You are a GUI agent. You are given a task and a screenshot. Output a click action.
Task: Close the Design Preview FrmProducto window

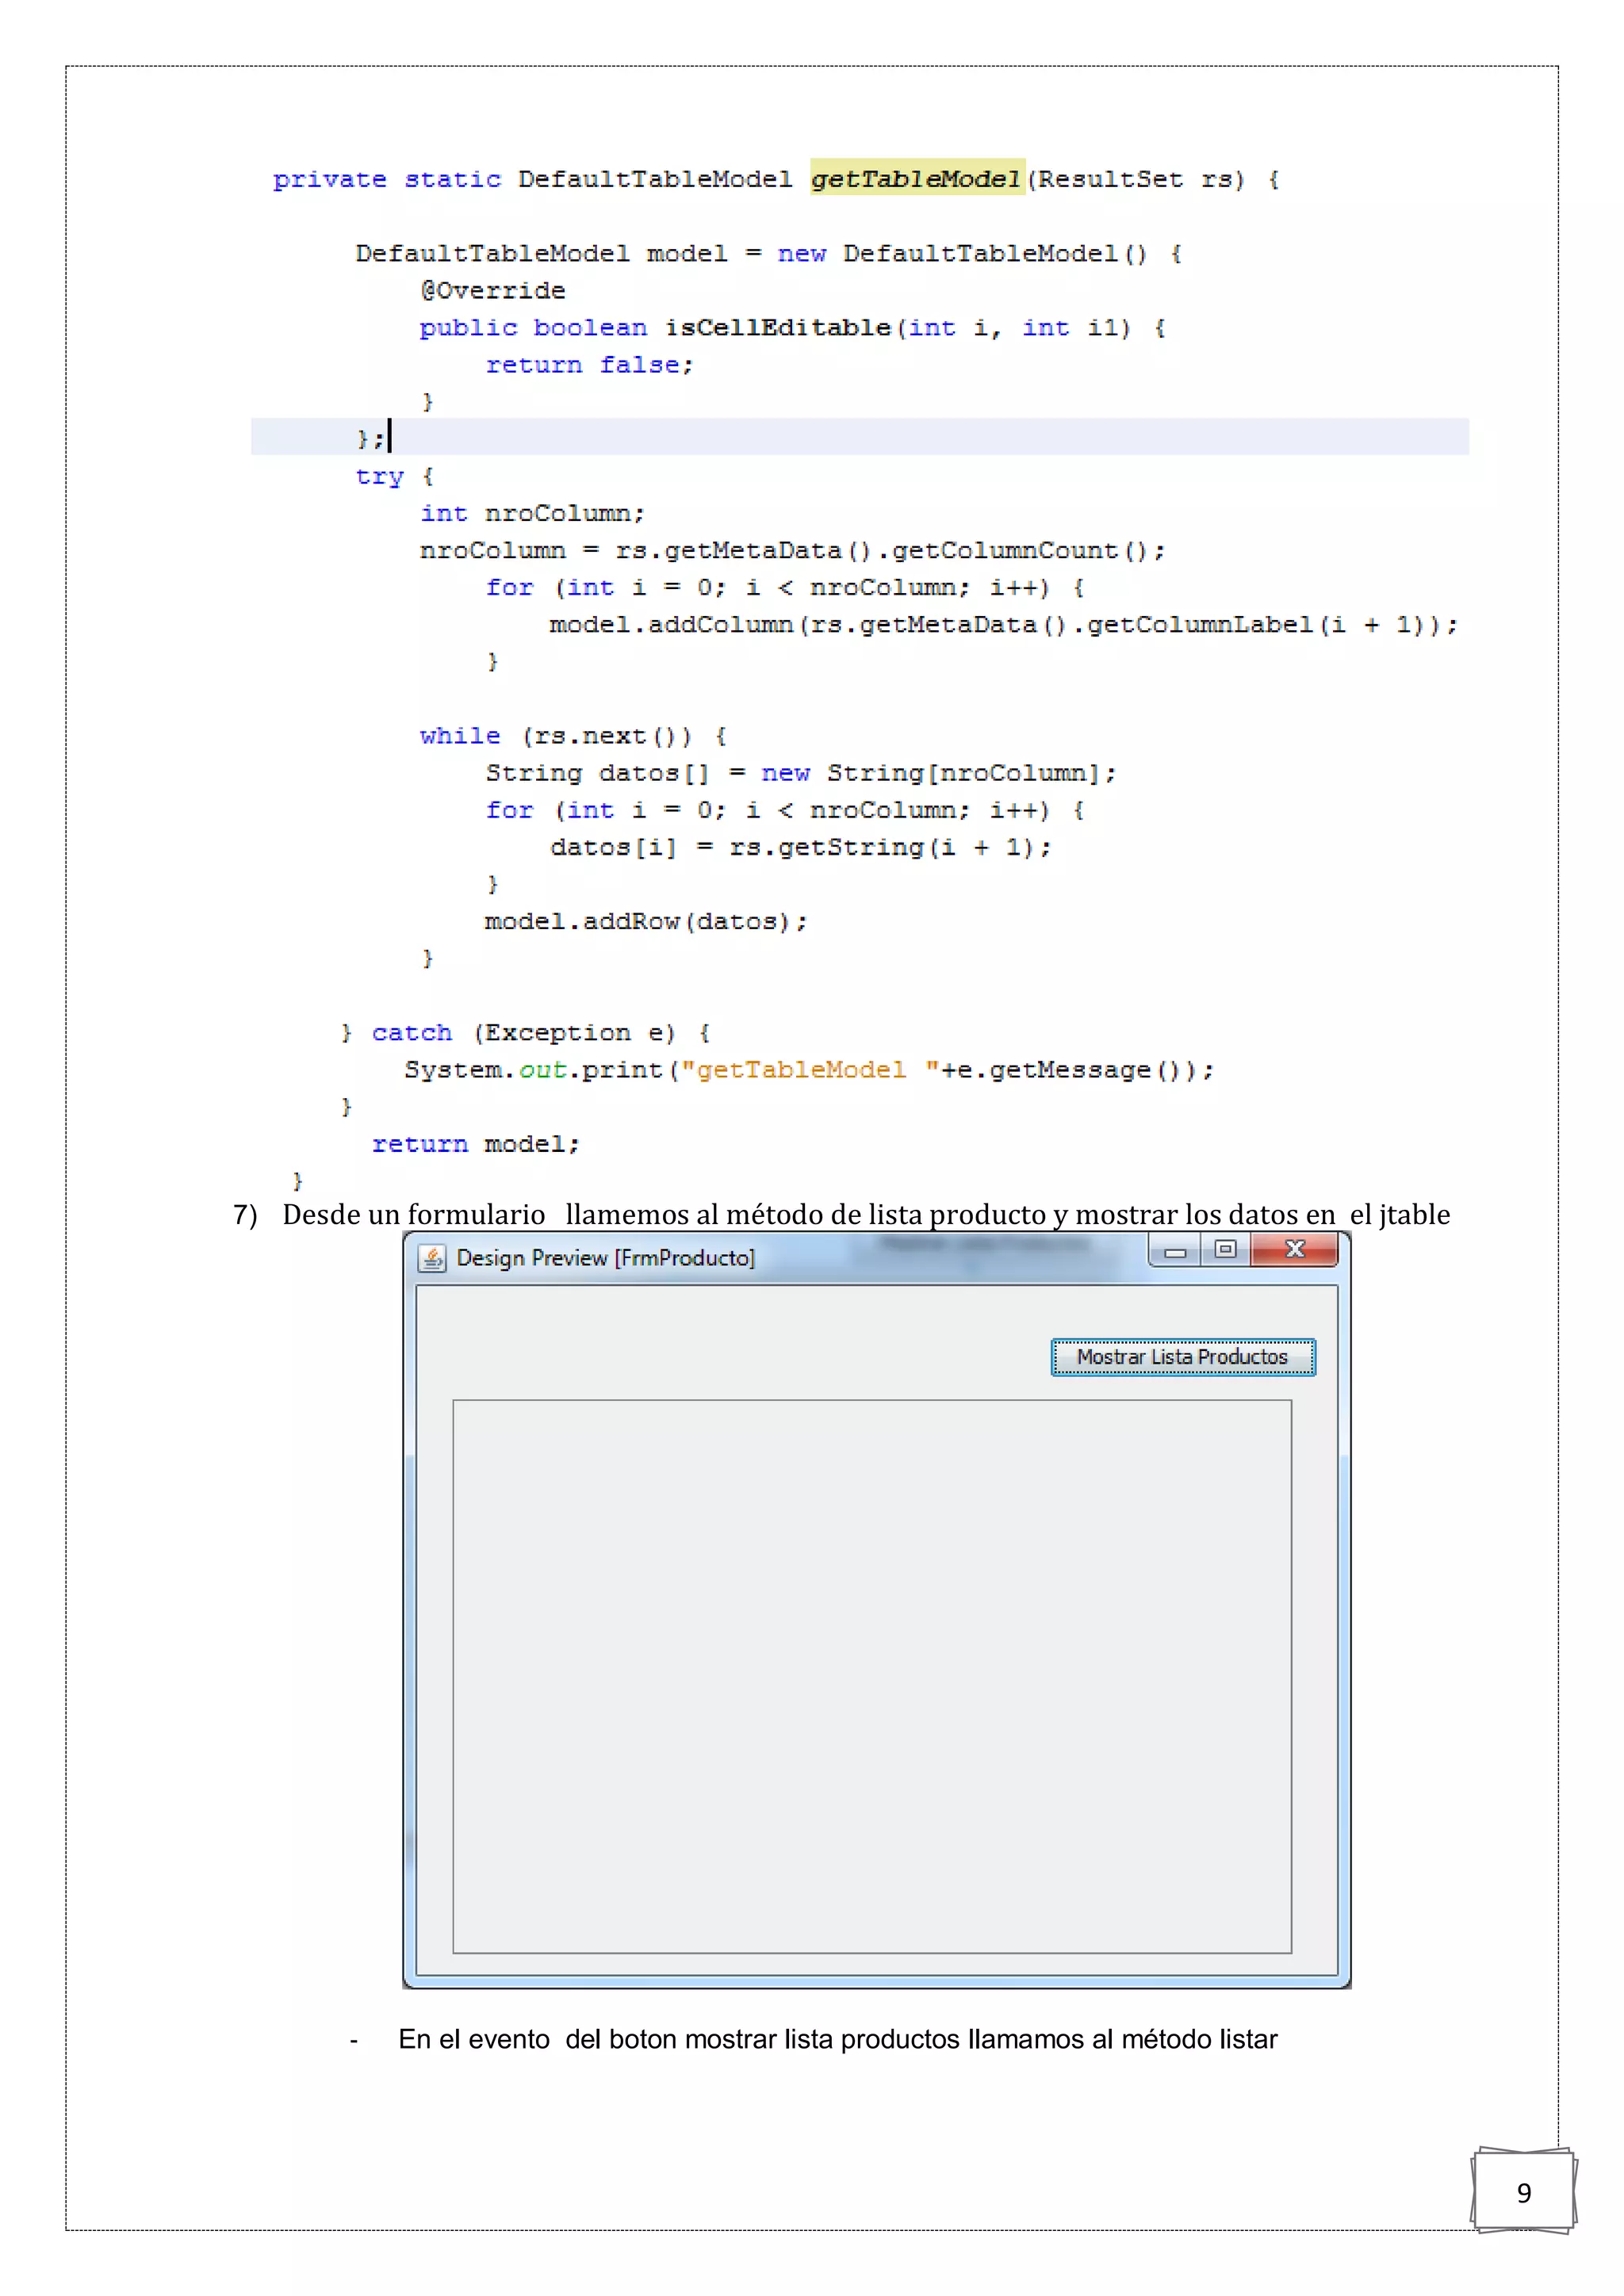[1294, 1250]
